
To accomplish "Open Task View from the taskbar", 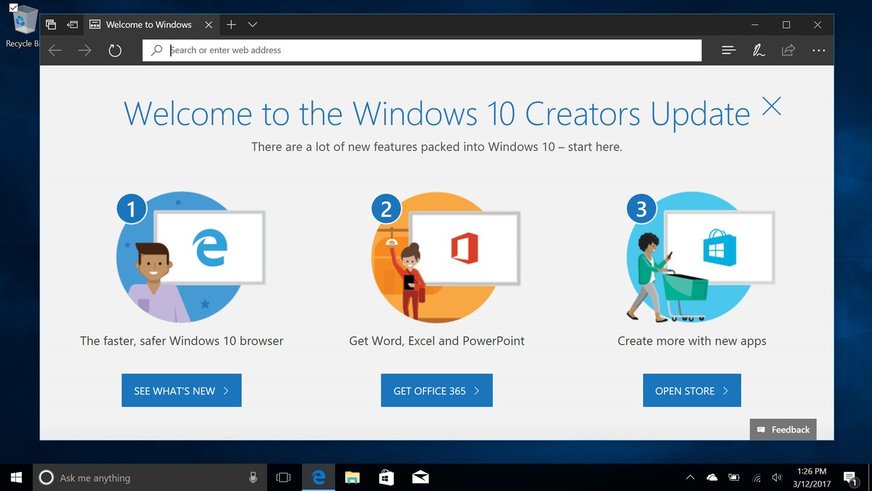I will [x=283, y=478].
